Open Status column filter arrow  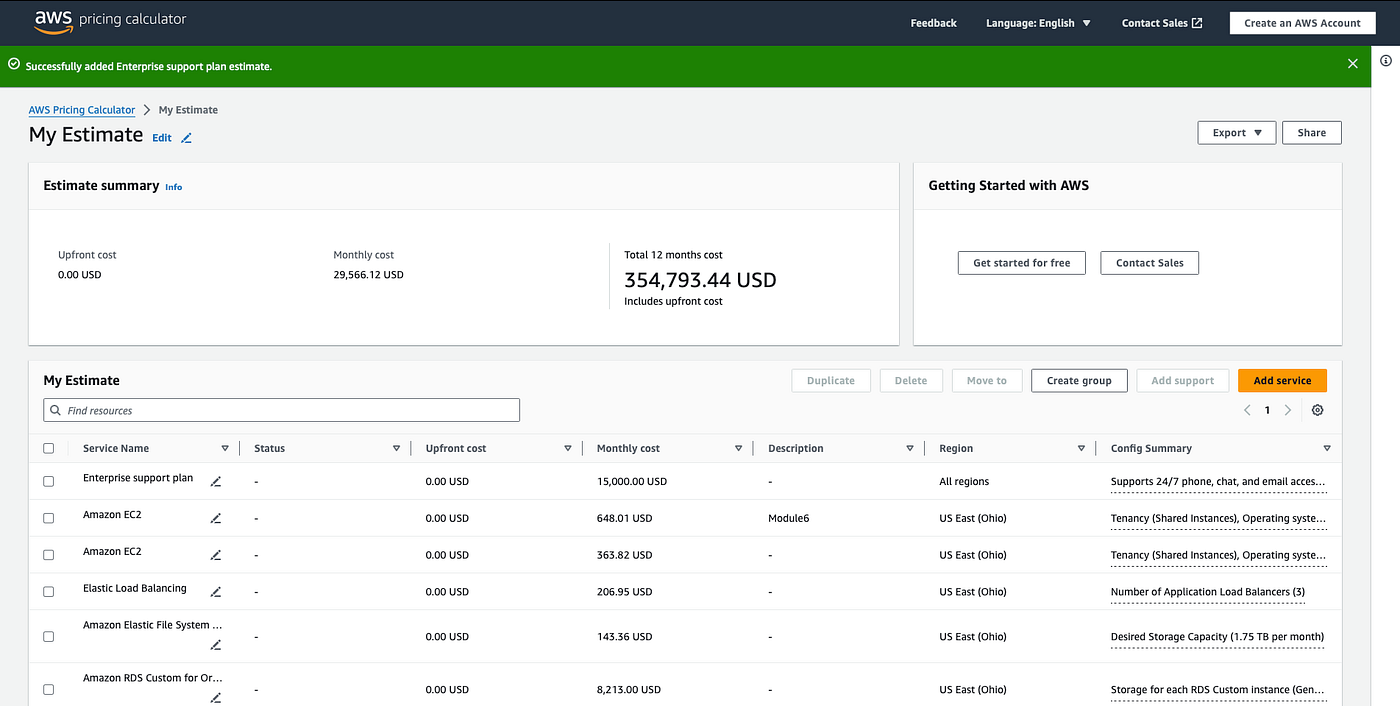[396, 449]
